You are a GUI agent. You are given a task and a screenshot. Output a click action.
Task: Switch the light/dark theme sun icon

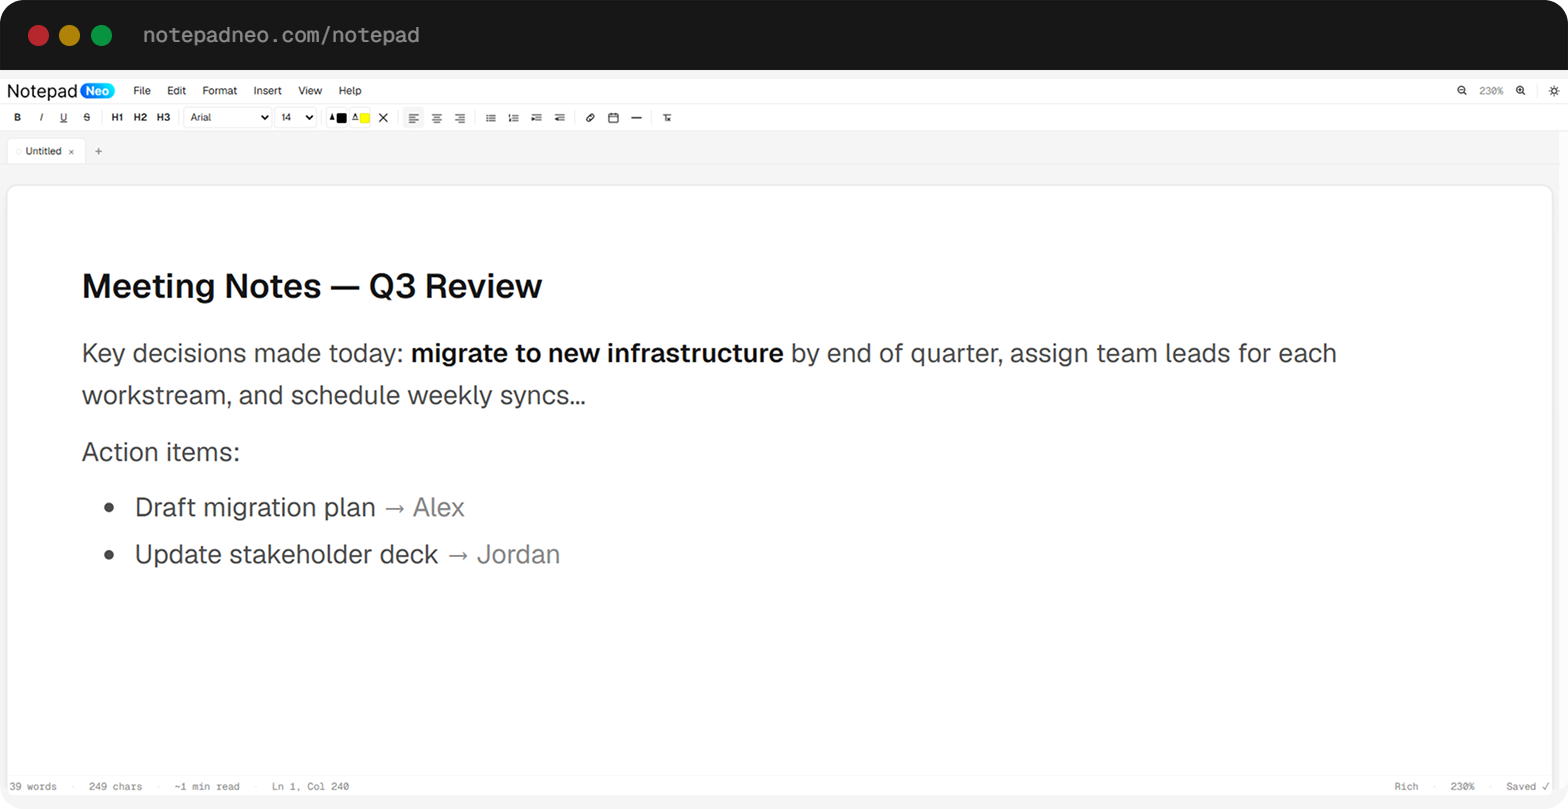(1553, 90)
